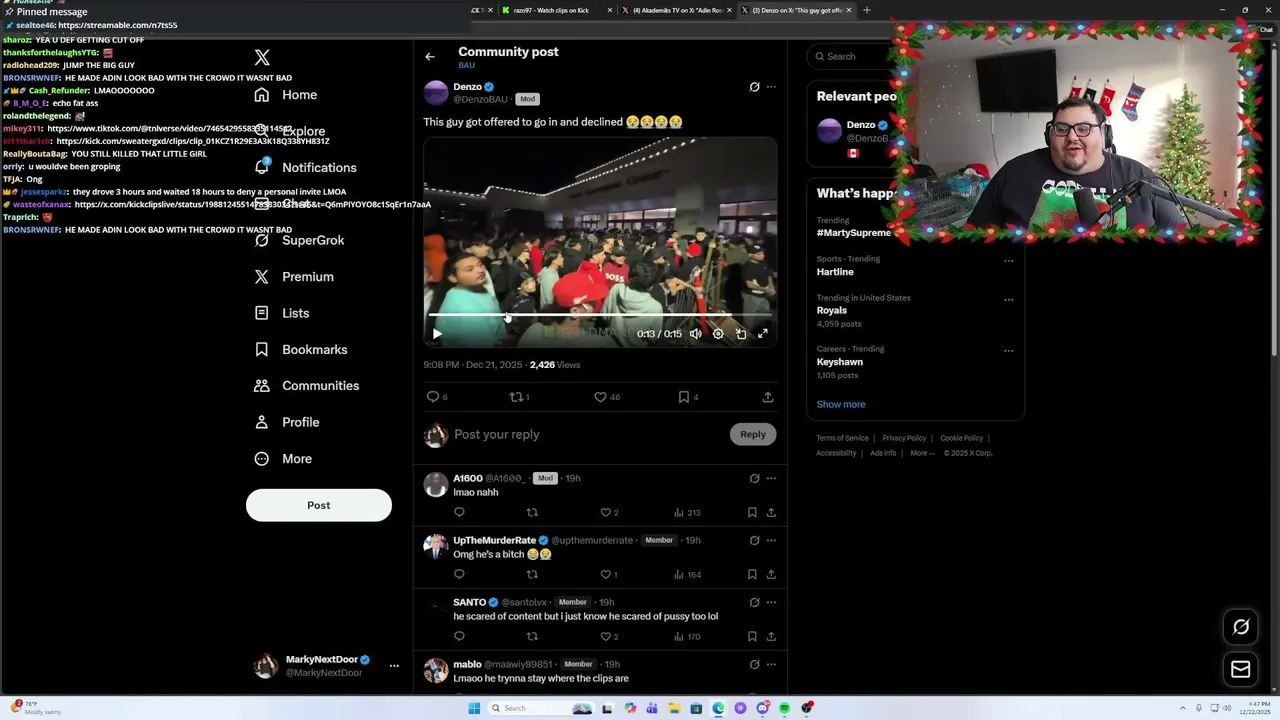Open Bookmarks in sidebar
Viewport: 1280px width, 720px height.
[300, 349]
